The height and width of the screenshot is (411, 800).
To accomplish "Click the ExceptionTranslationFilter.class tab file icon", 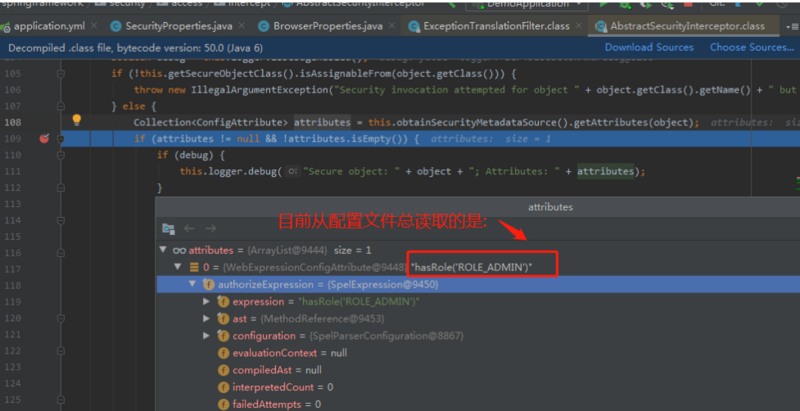I will point(415,26).
